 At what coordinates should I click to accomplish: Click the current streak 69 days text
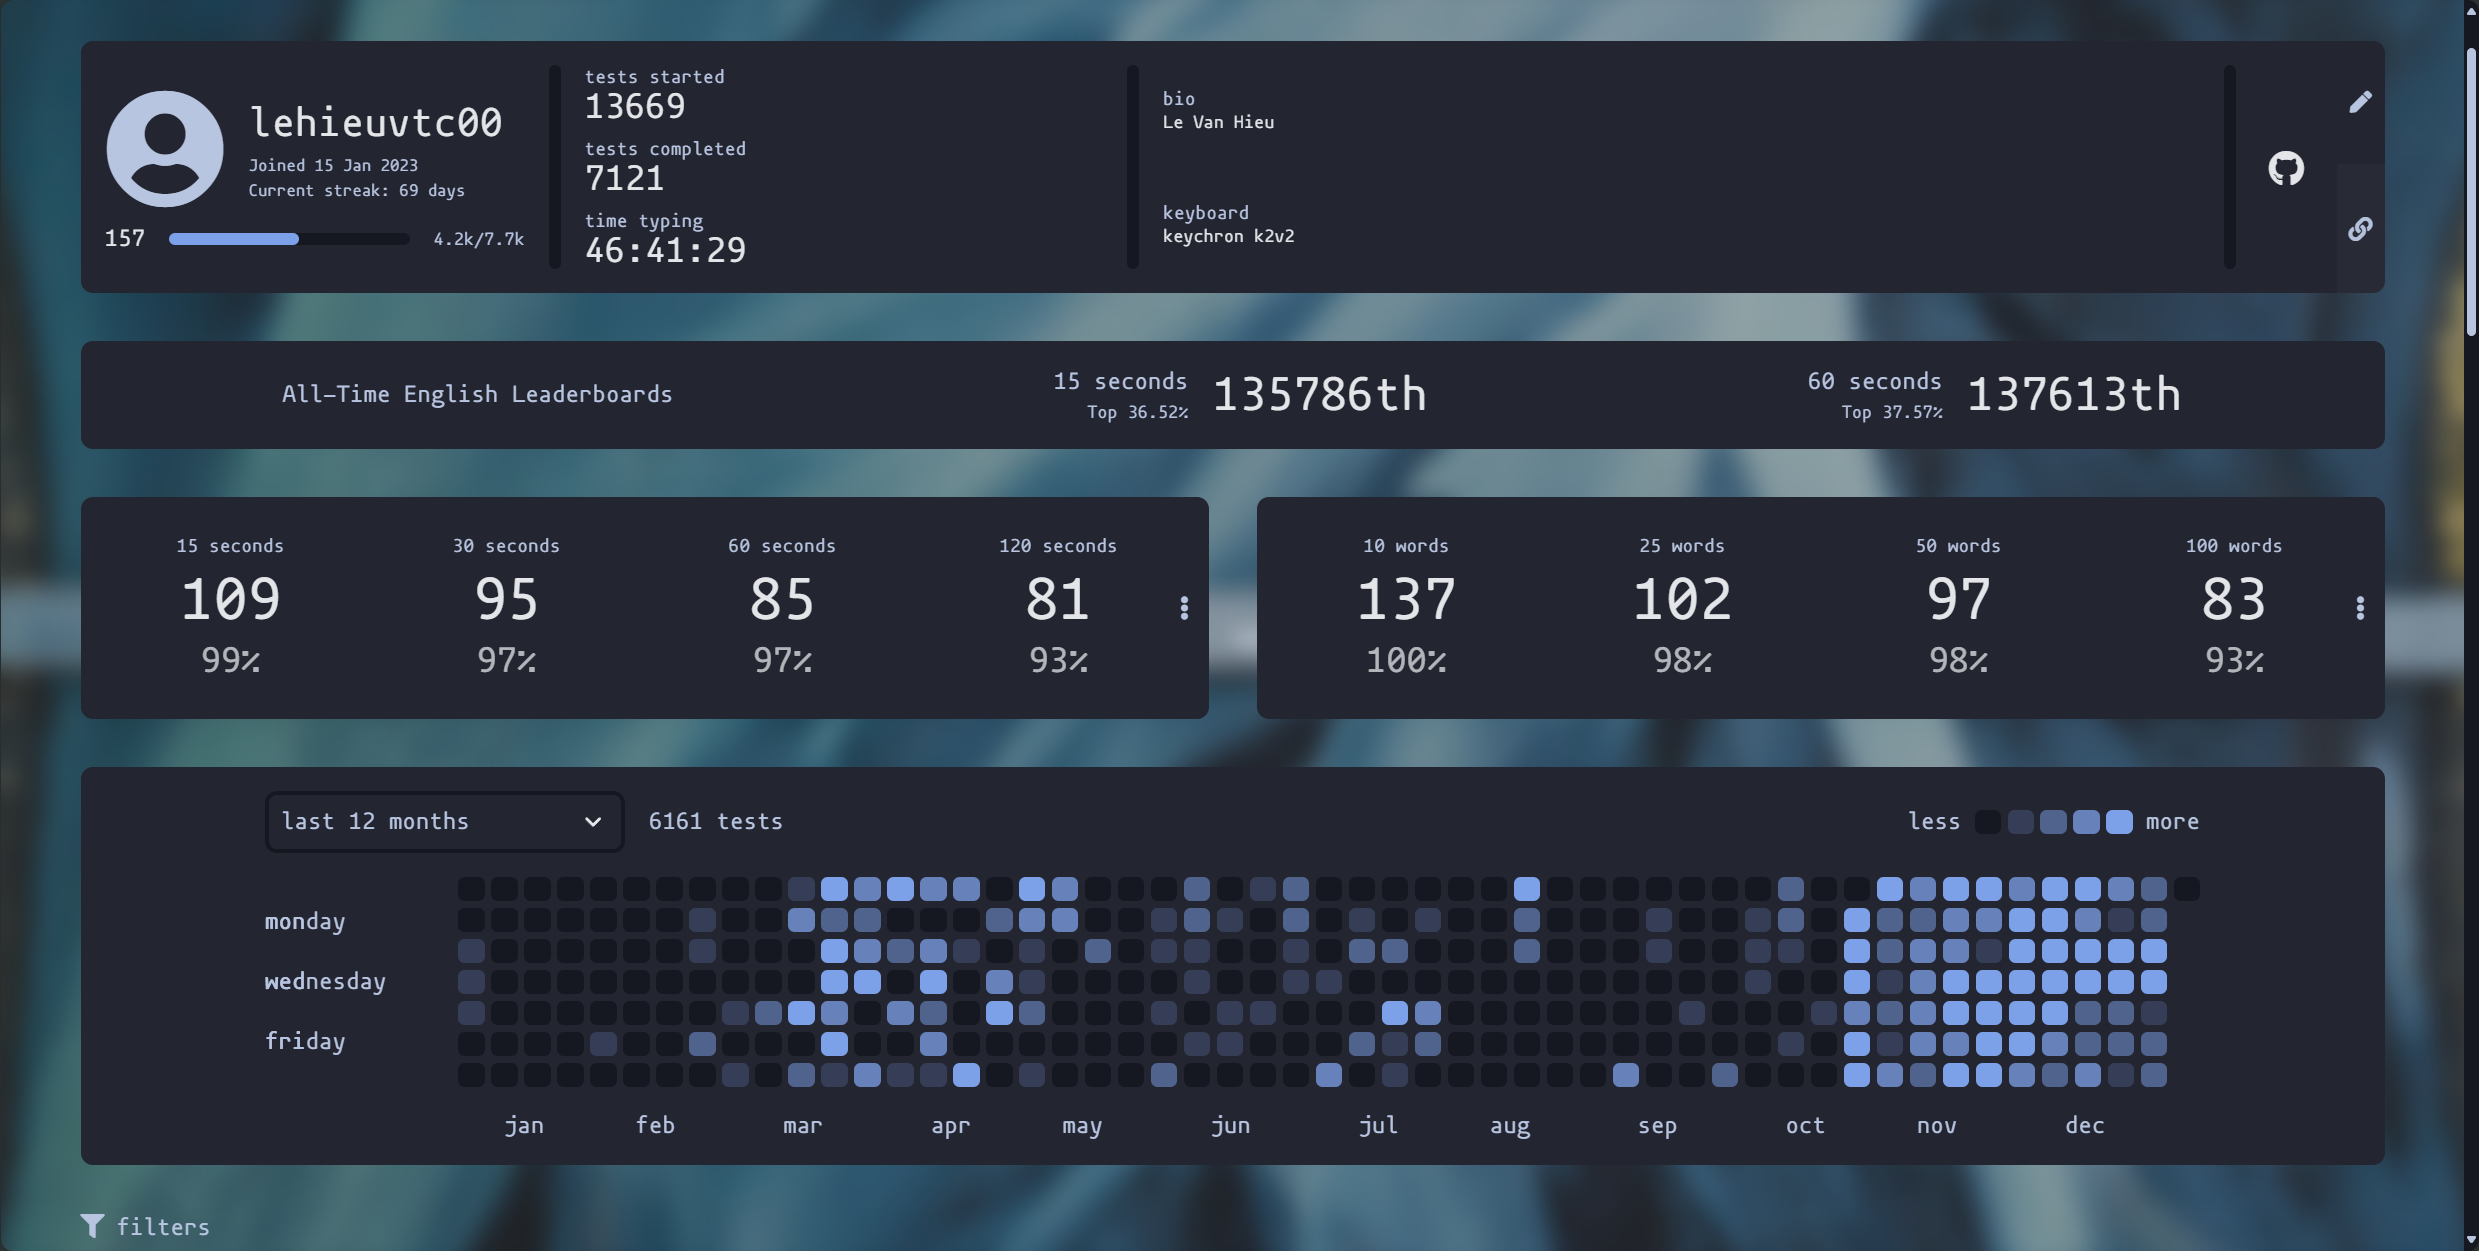click(357, 188)
